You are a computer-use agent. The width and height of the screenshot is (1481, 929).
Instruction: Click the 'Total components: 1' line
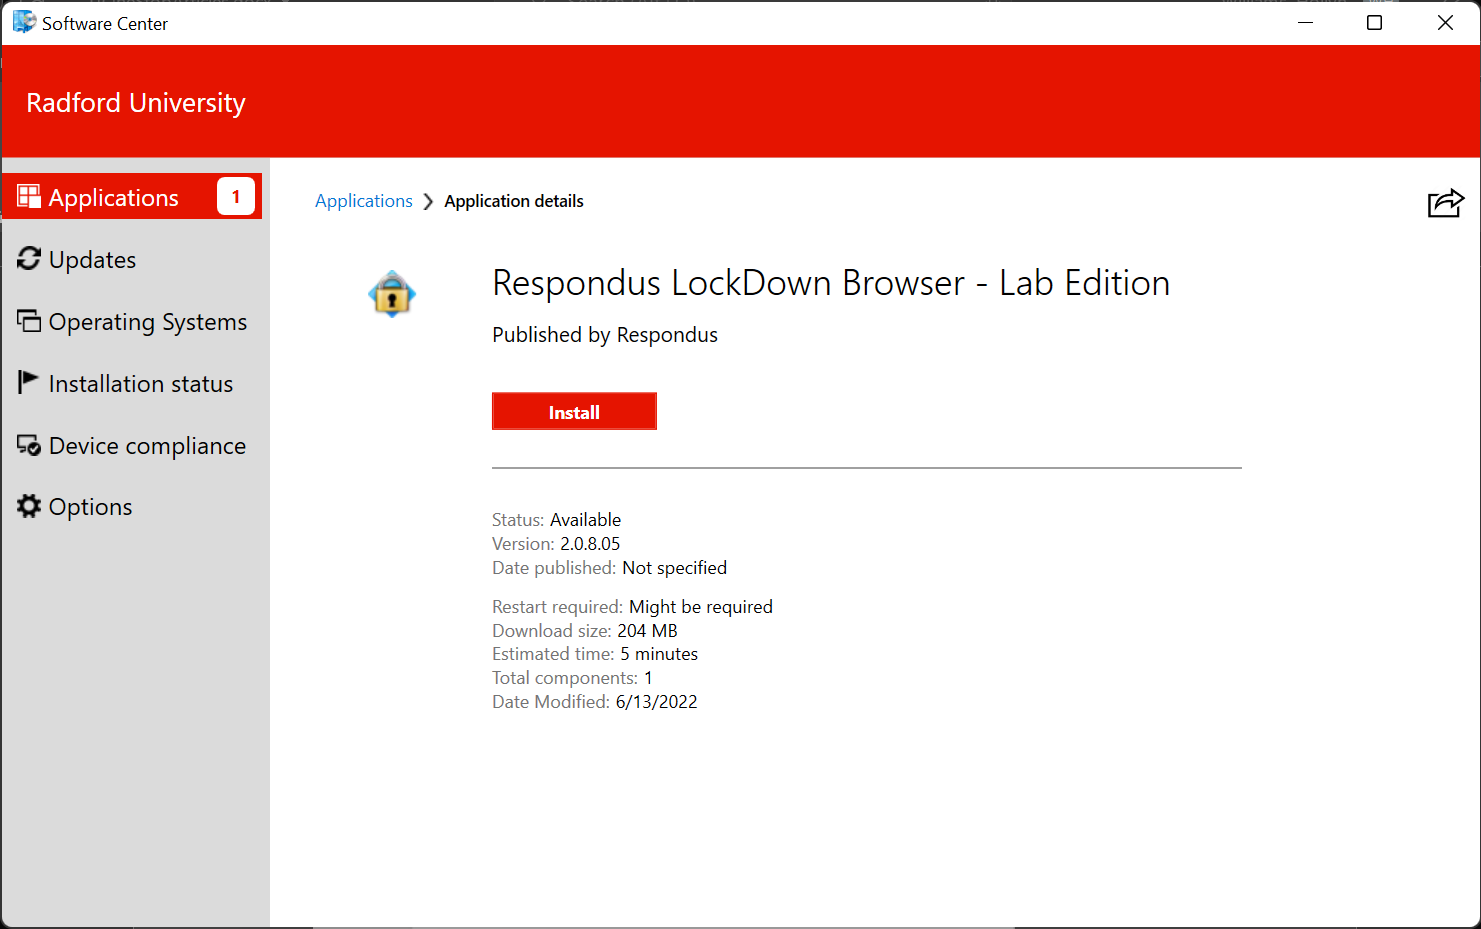pos(572,678)
